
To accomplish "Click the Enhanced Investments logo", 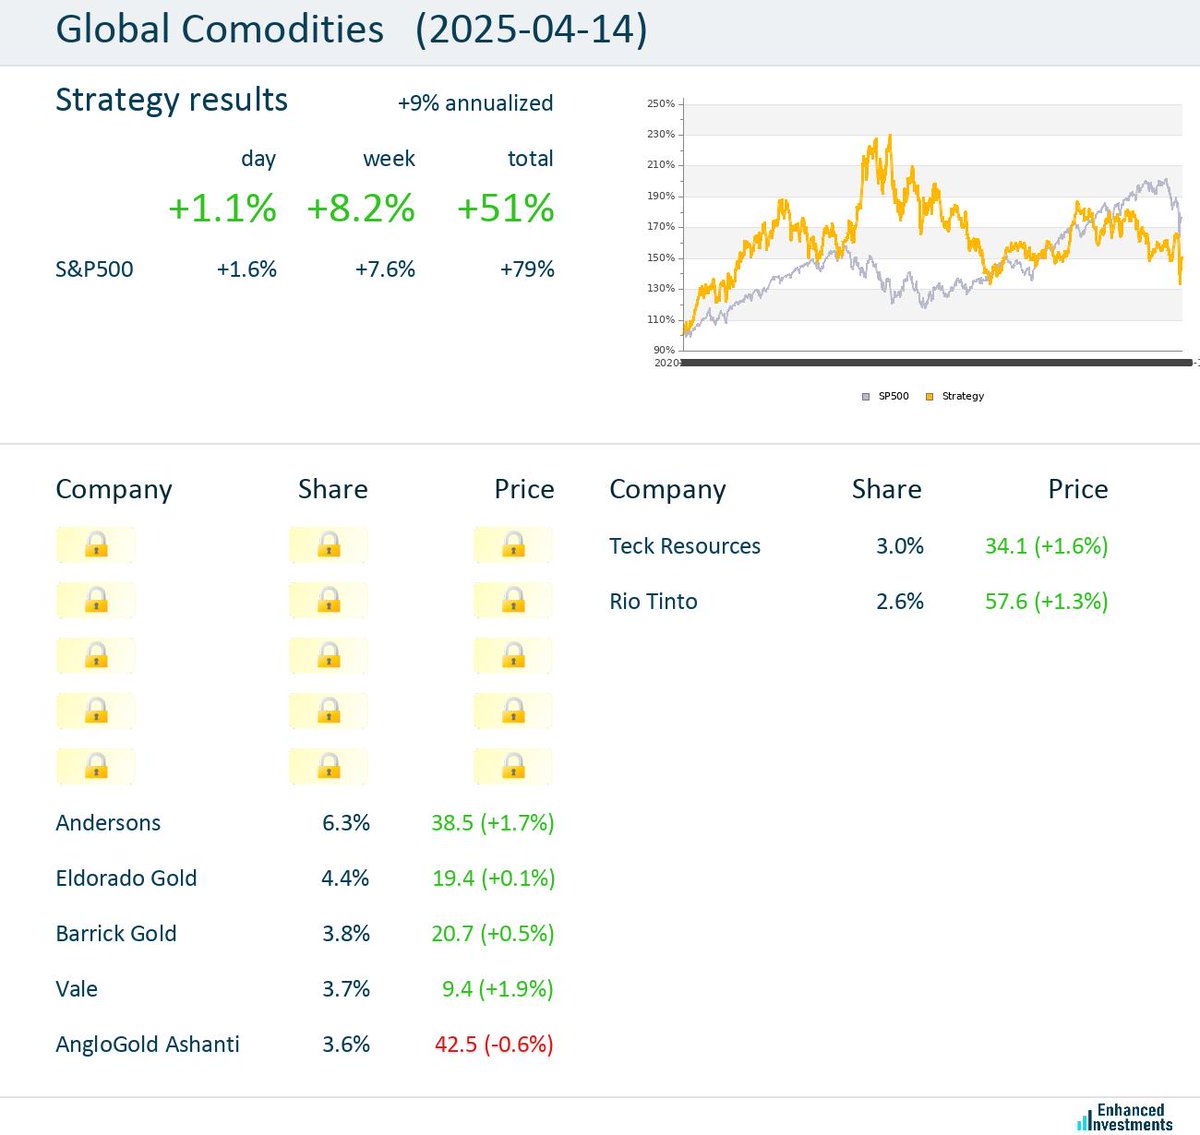I will pyautogui.click(x=1125, y=1117).
